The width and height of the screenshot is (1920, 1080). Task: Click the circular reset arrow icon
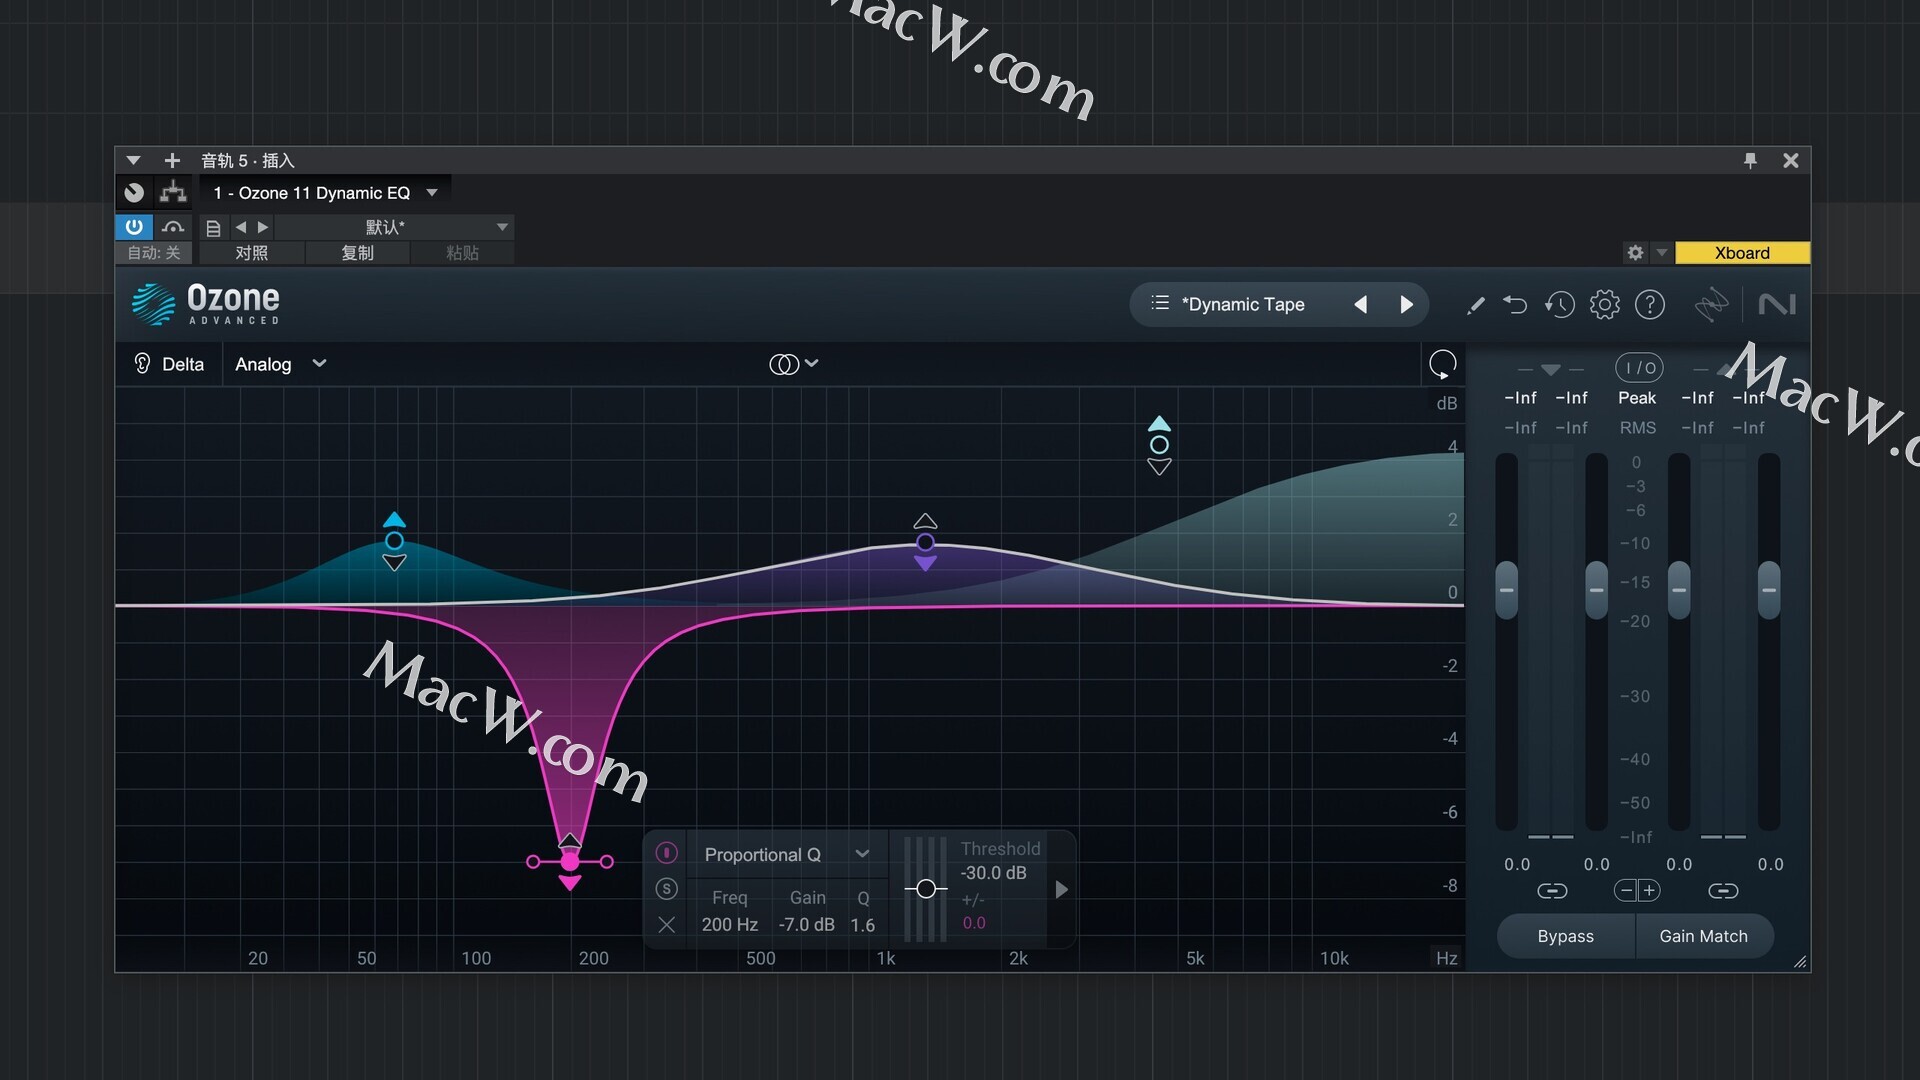[x=1442, y=364]
